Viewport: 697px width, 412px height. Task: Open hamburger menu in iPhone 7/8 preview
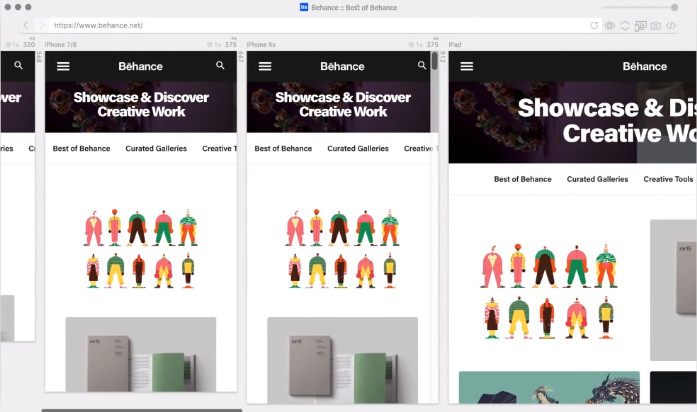point(63,66)
